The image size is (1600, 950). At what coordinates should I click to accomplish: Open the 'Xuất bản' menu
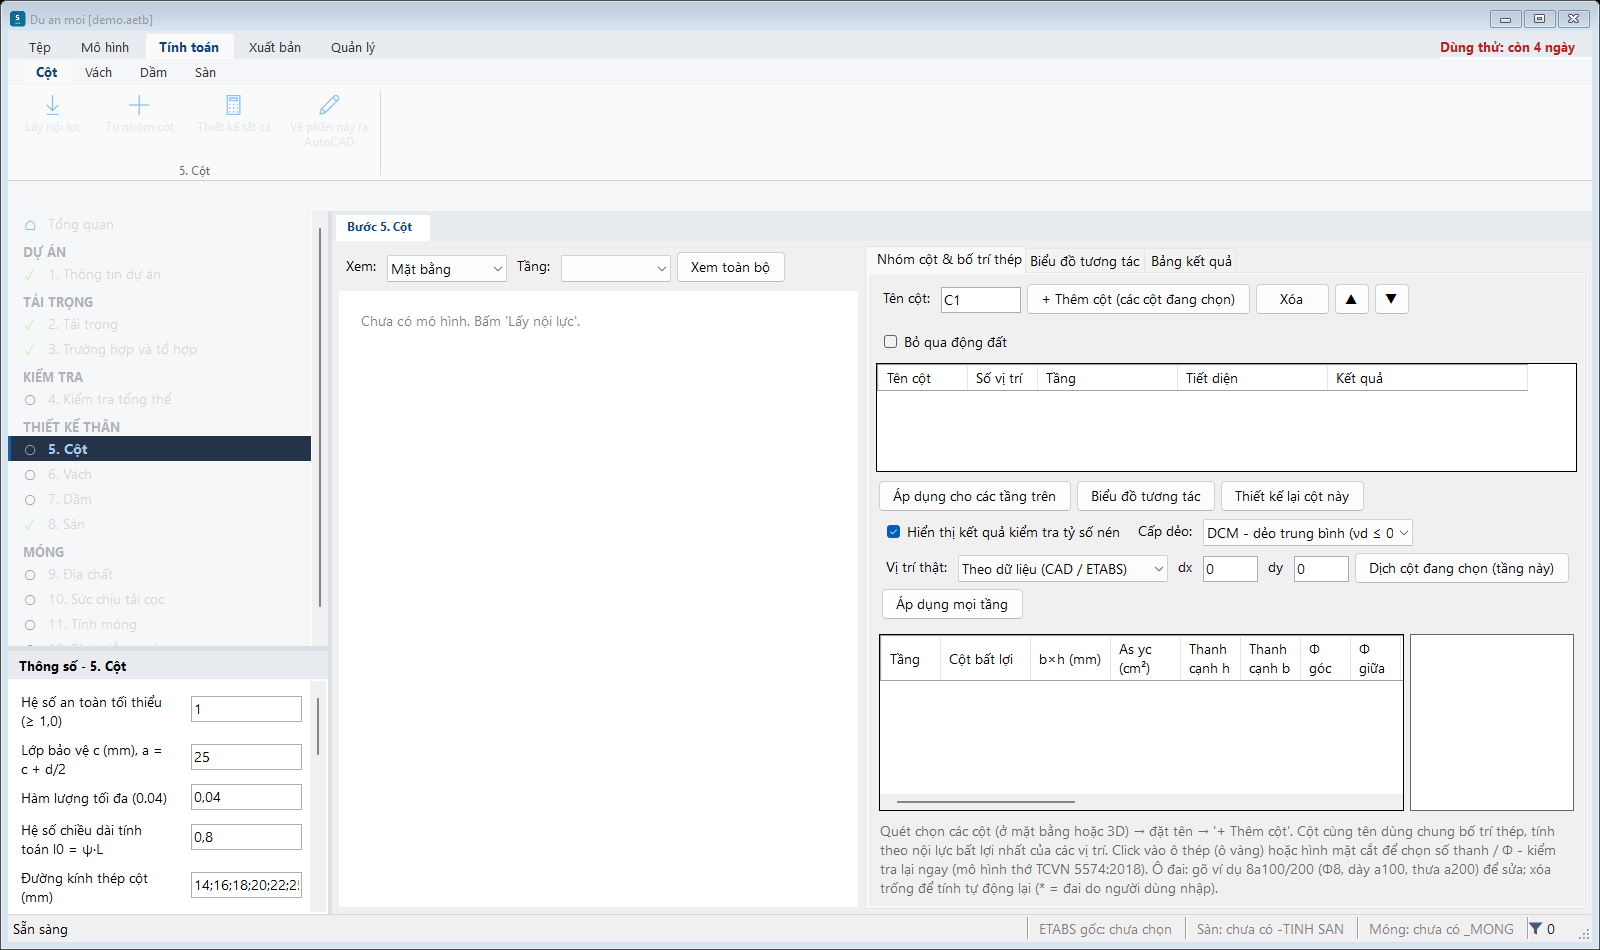[x=275, y=47]
